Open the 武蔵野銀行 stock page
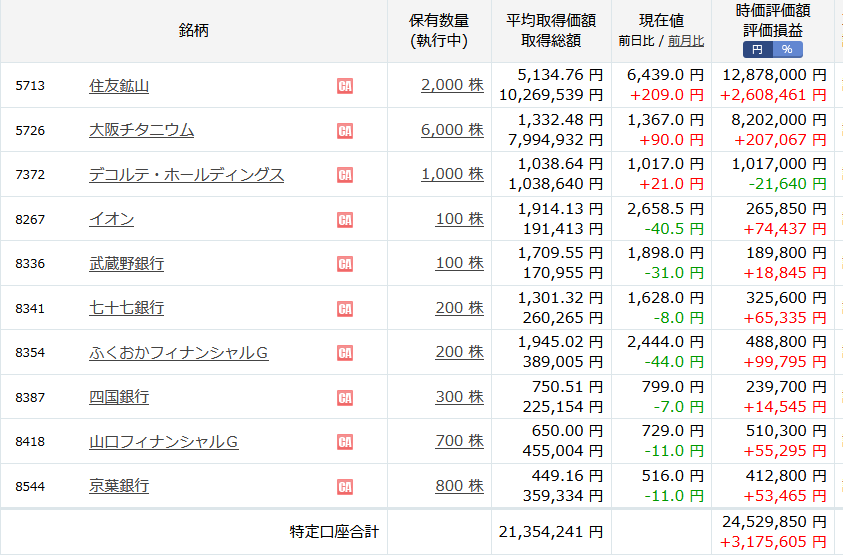The width and height of the screenshot is (843, 555). click(x=126, y=264)
